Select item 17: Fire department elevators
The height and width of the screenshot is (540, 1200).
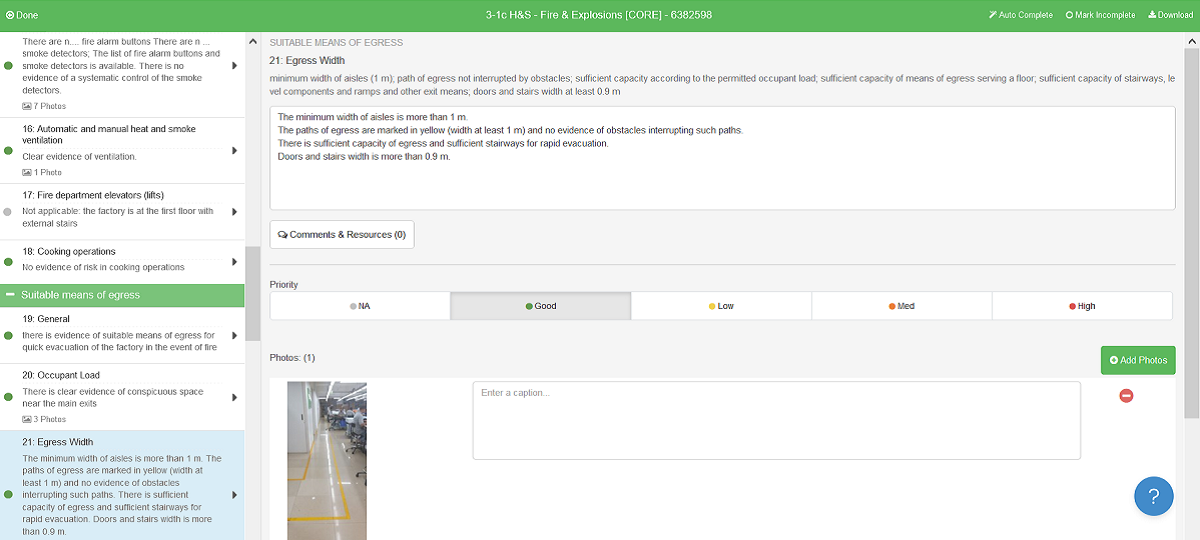(x=118, y=210)
